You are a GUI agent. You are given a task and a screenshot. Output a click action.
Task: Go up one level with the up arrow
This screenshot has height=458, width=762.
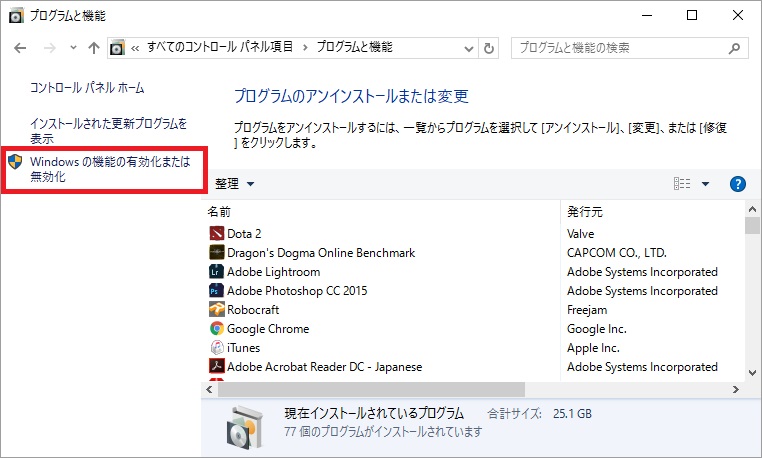pyautogui.click(x=94, y=48)
